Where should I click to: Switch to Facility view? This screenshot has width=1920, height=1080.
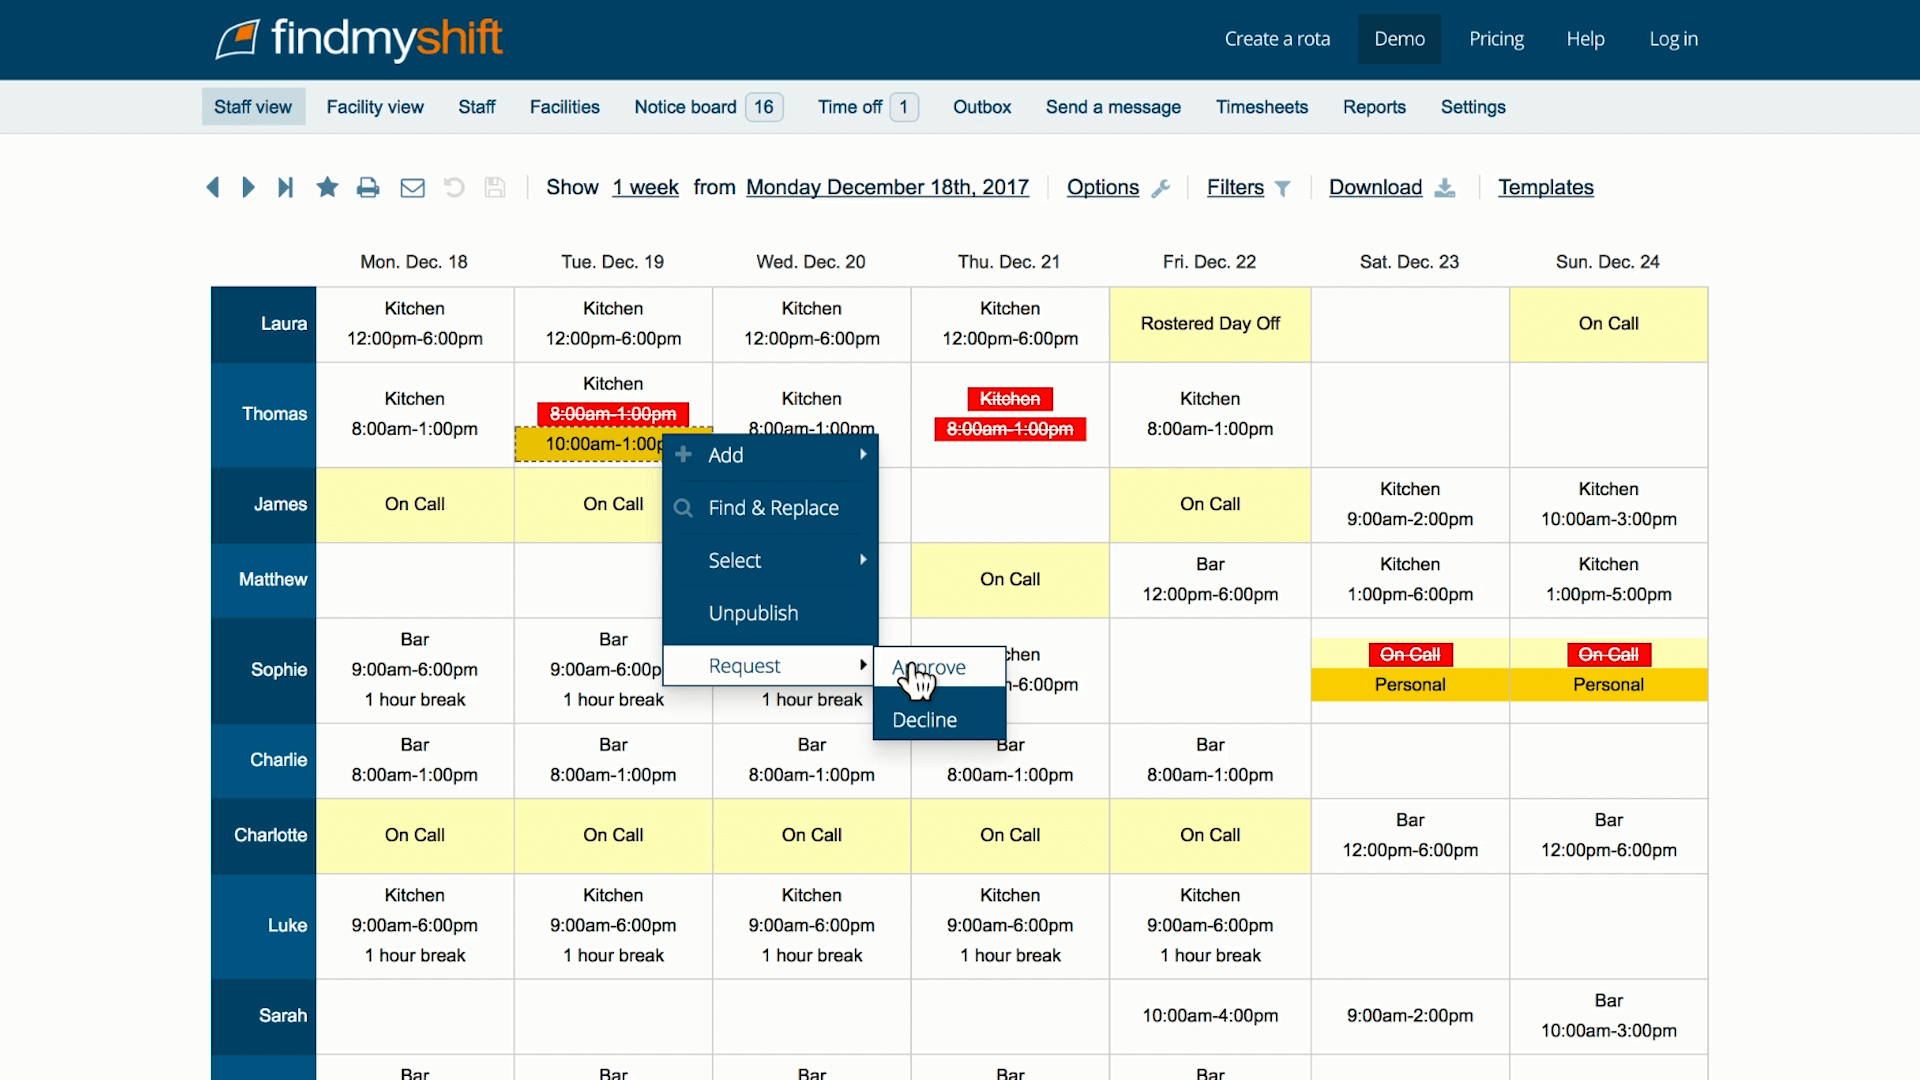[x=374, y=107]
